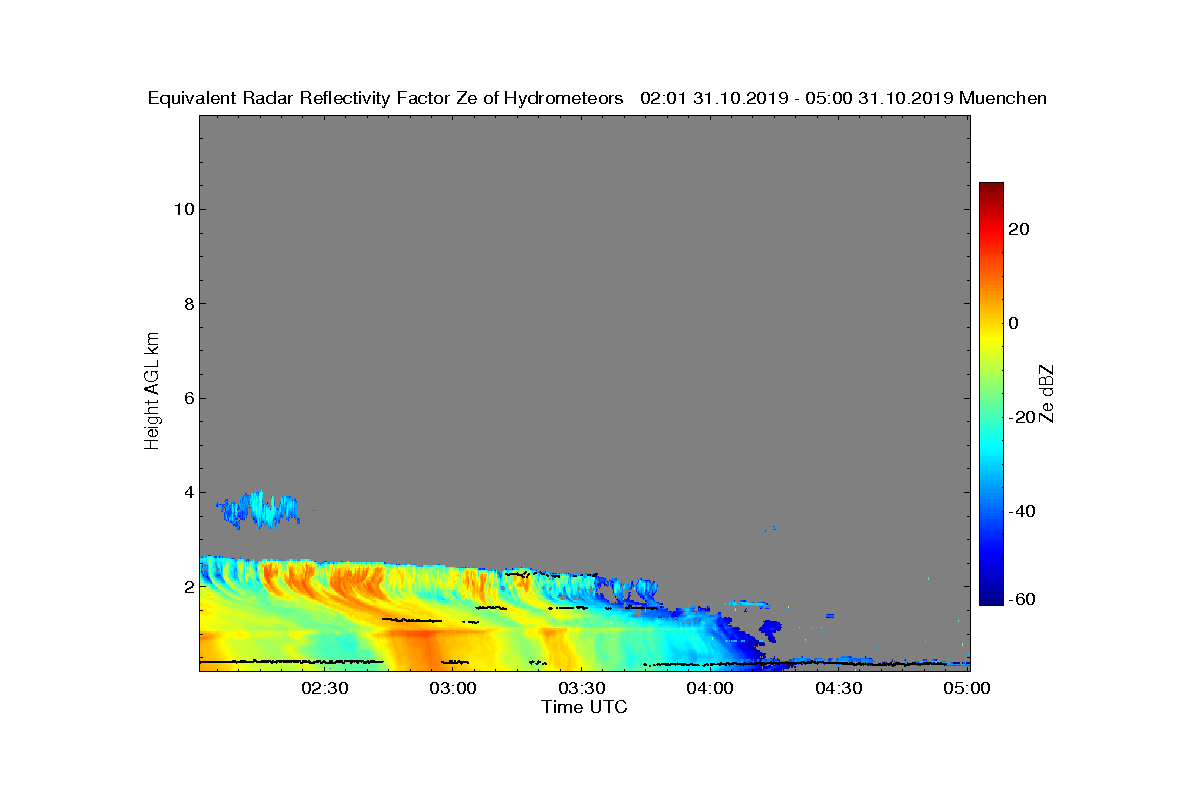This screenshot has width=1200, height=800.
Task: Click the -40 dBZ colorbar label
Action: click(x=1019, y=512)
